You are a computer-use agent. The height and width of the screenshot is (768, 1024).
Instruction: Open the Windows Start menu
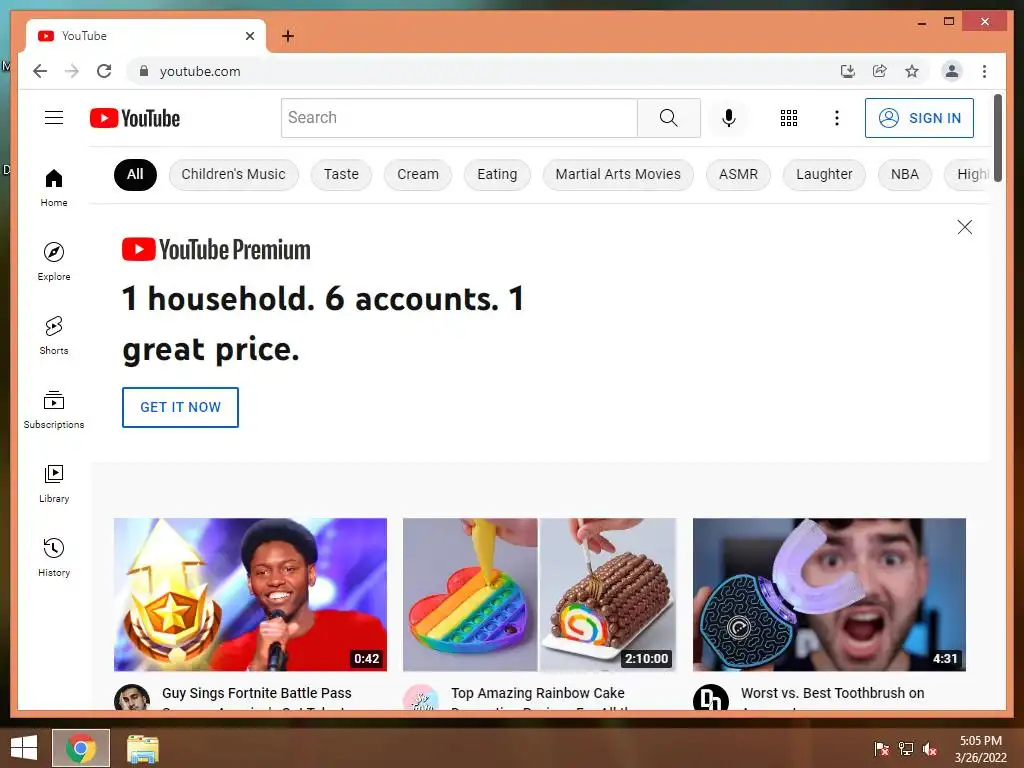click(x=24, y=748)
